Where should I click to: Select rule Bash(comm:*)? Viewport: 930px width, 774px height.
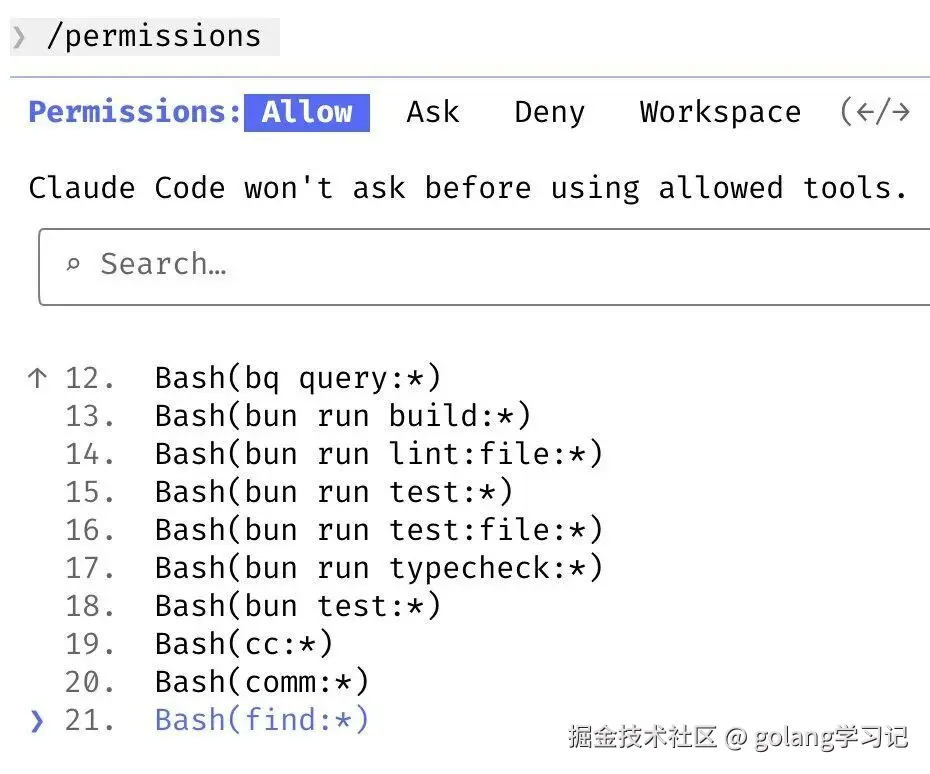(x=260, y=681)
